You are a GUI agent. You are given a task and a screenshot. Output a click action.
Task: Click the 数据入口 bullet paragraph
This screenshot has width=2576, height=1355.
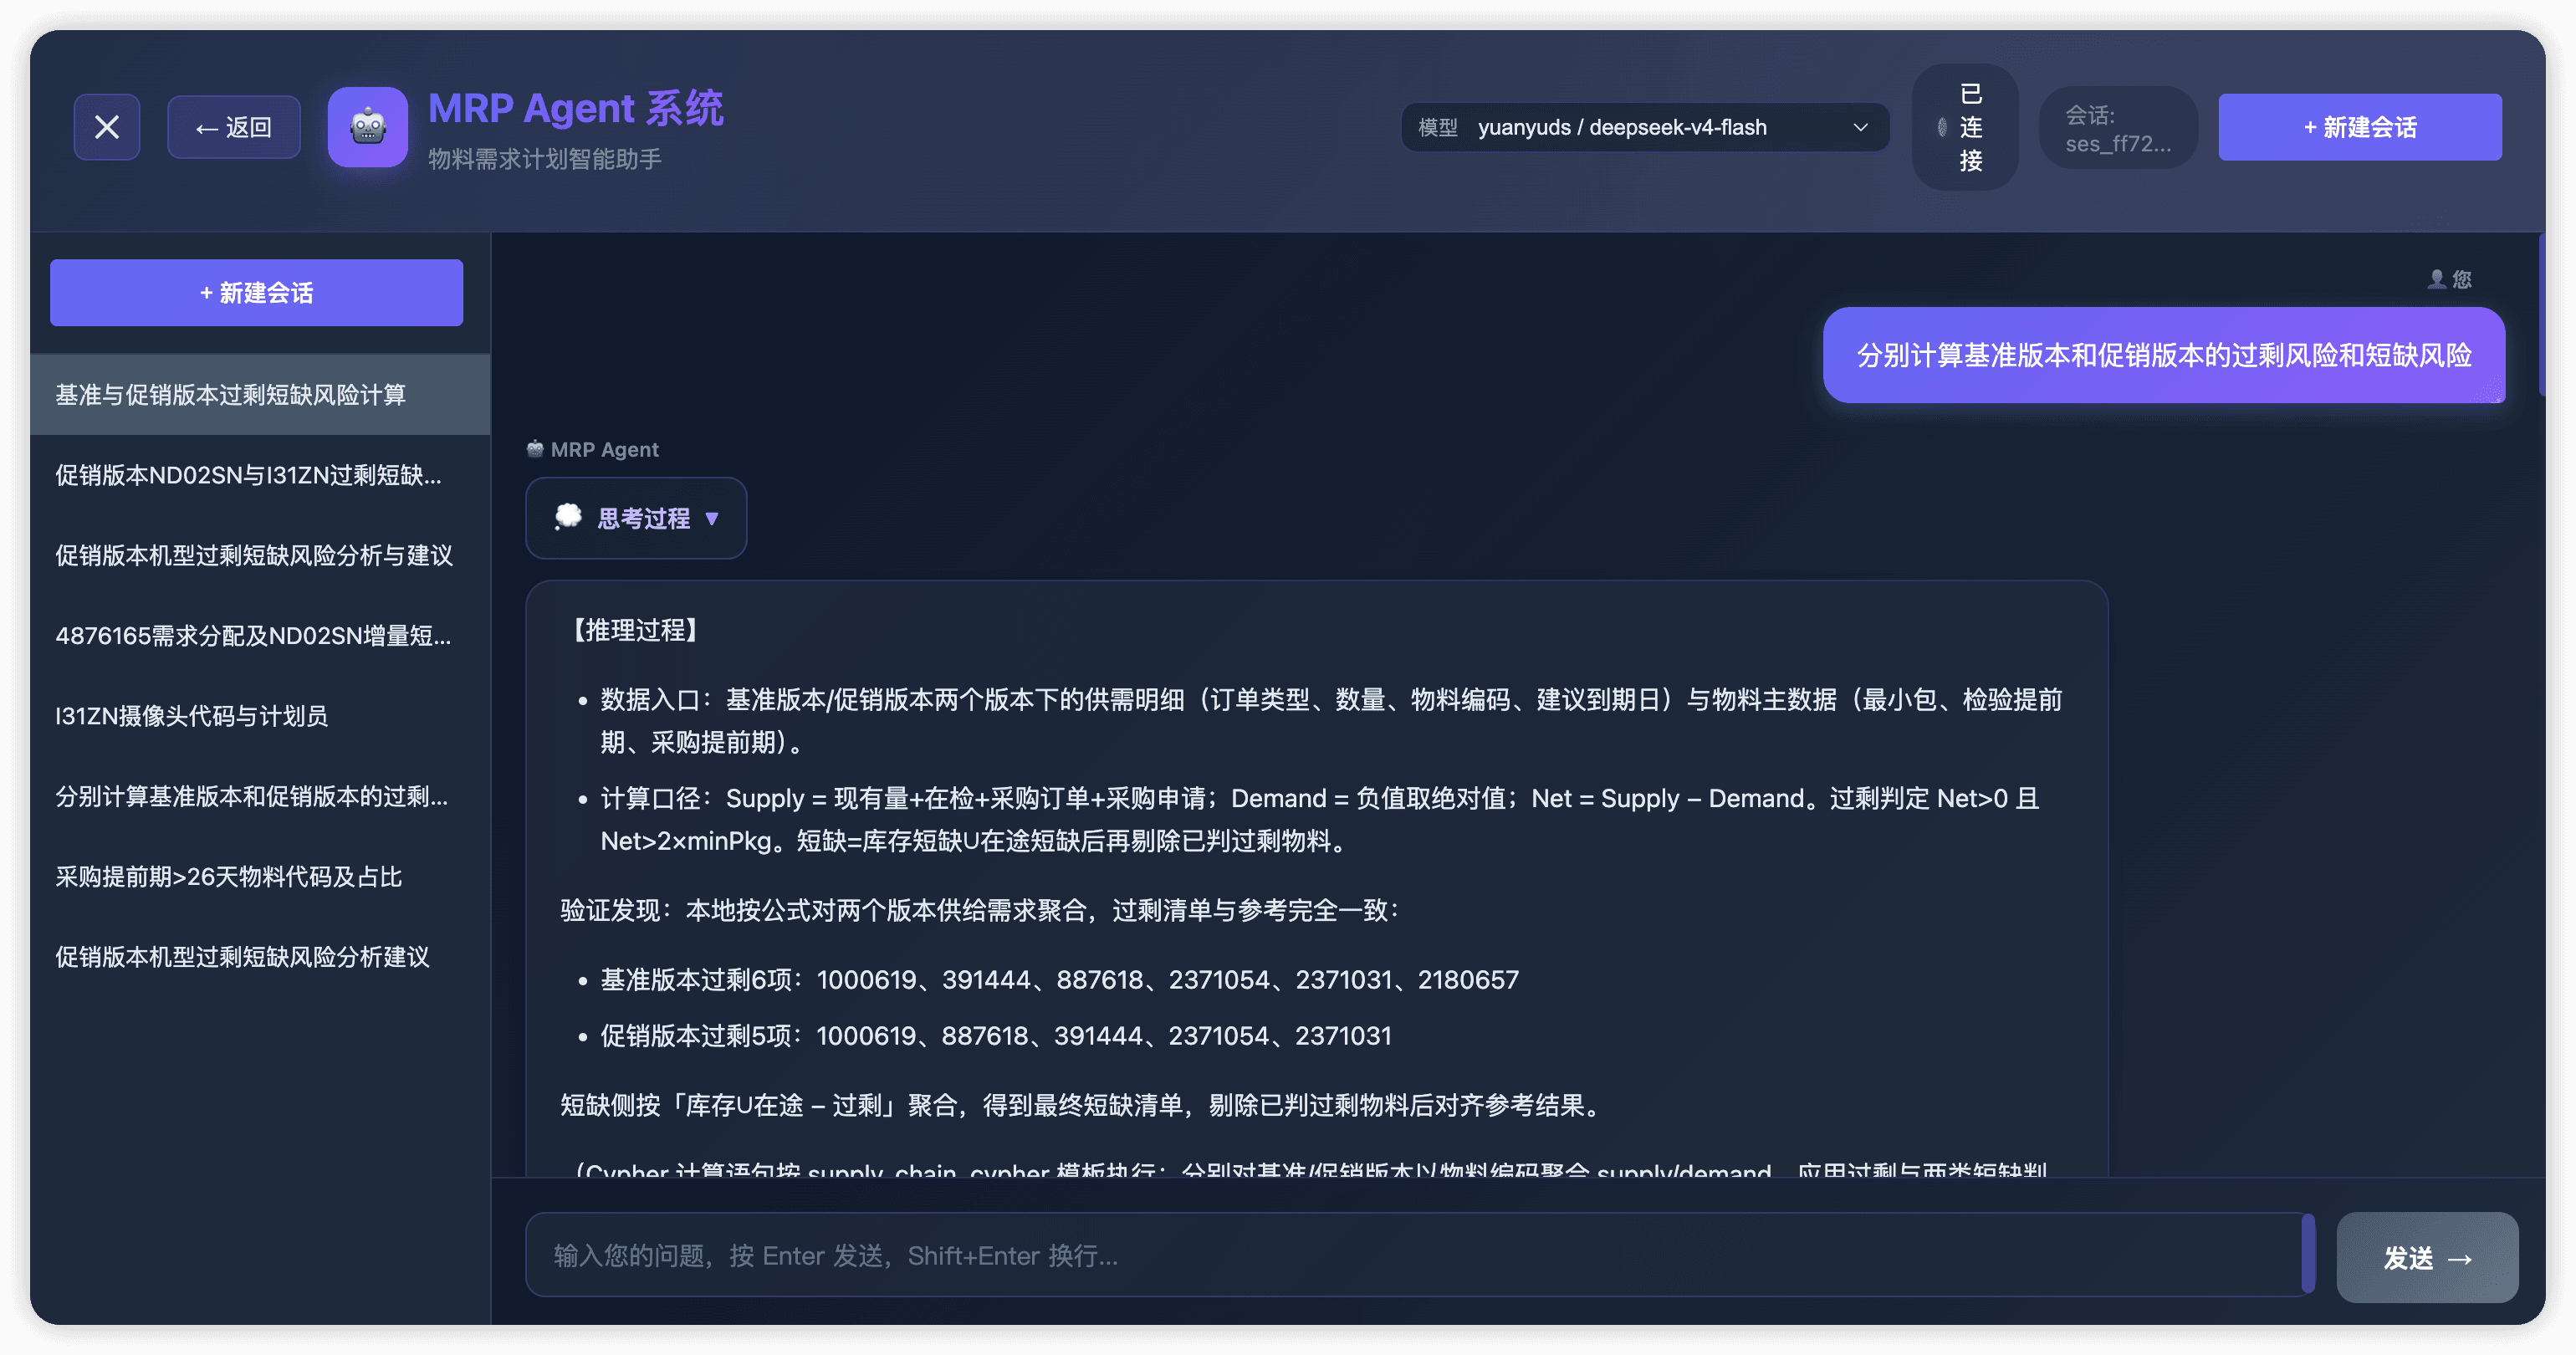(1331, 720)
